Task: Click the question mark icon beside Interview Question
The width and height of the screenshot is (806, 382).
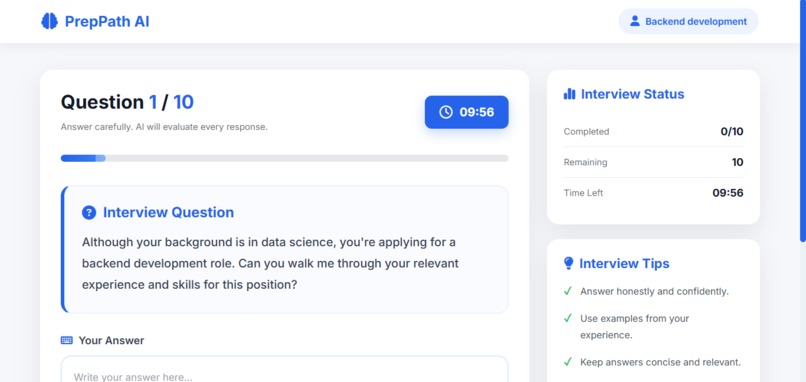Action: [x=89, y=212]
